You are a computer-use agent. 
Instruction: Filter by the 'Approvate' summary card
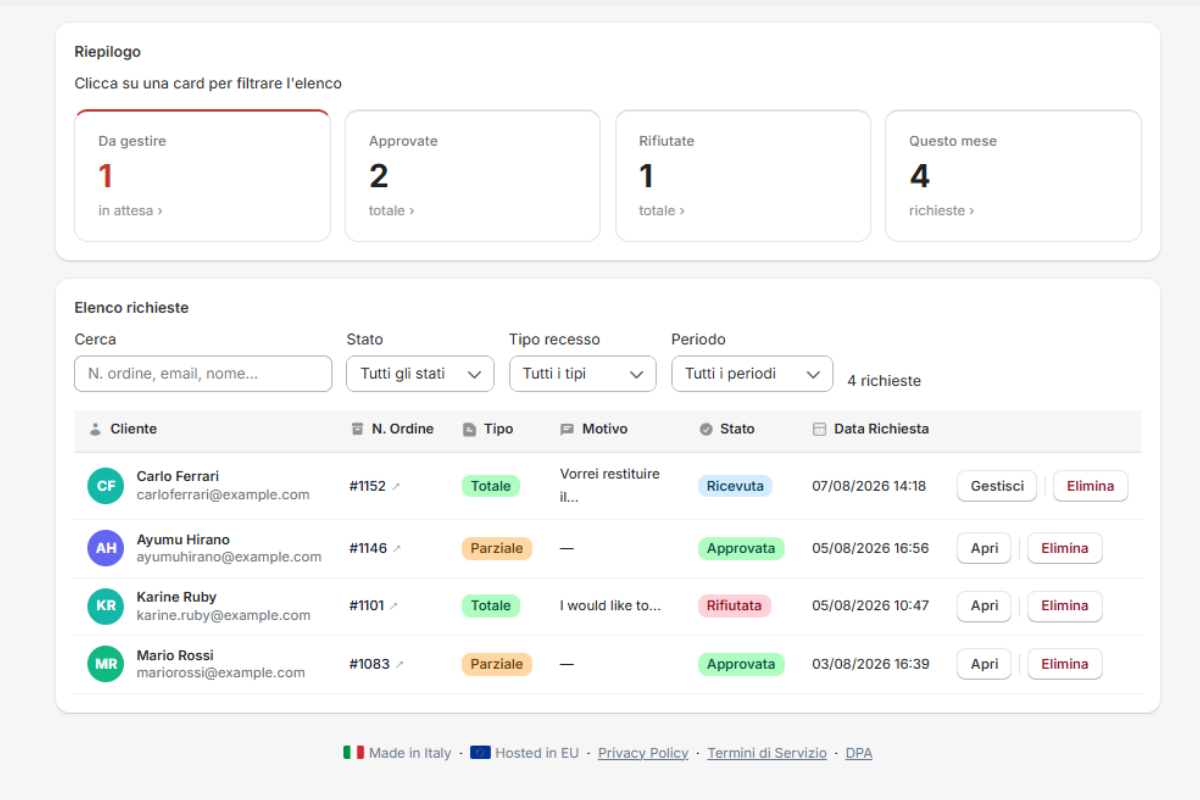click(473, 176)
